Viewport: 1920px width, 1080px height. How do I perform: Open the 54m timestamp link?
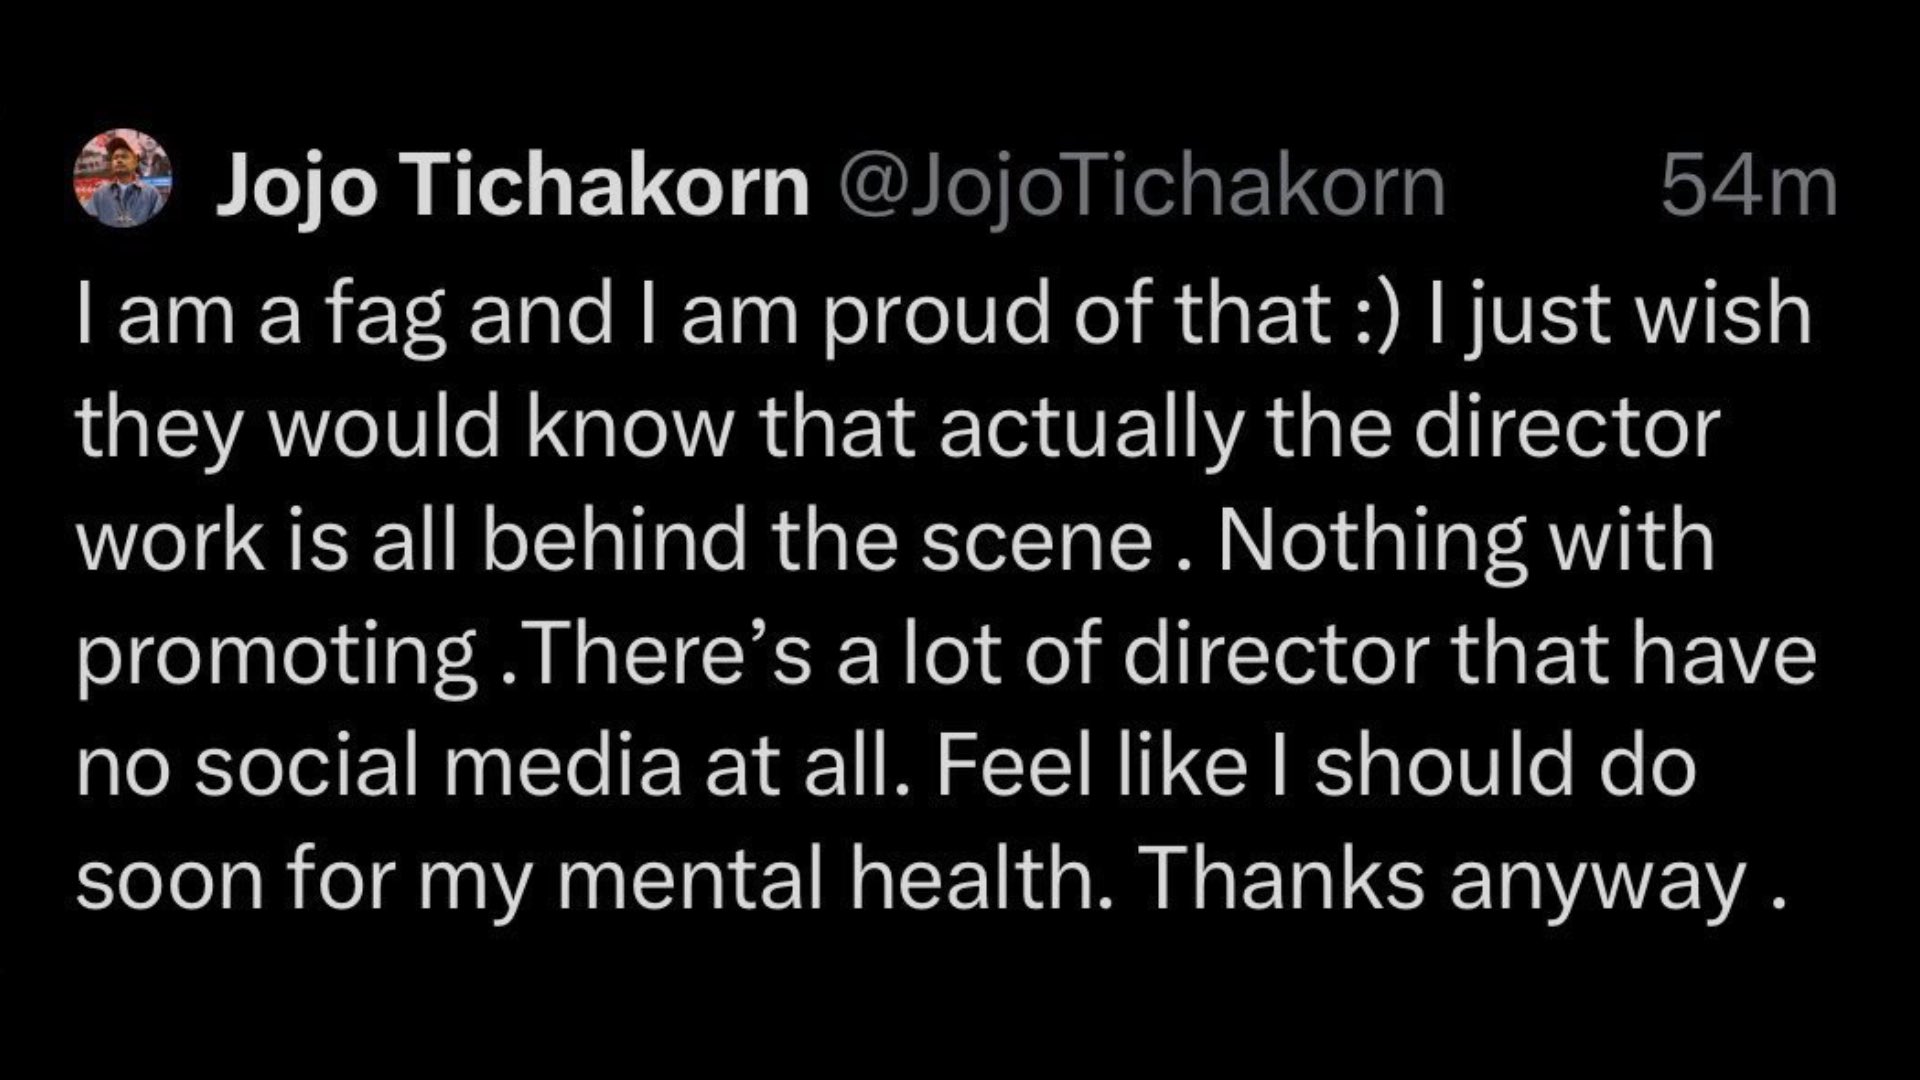(x=1748, y=187)
